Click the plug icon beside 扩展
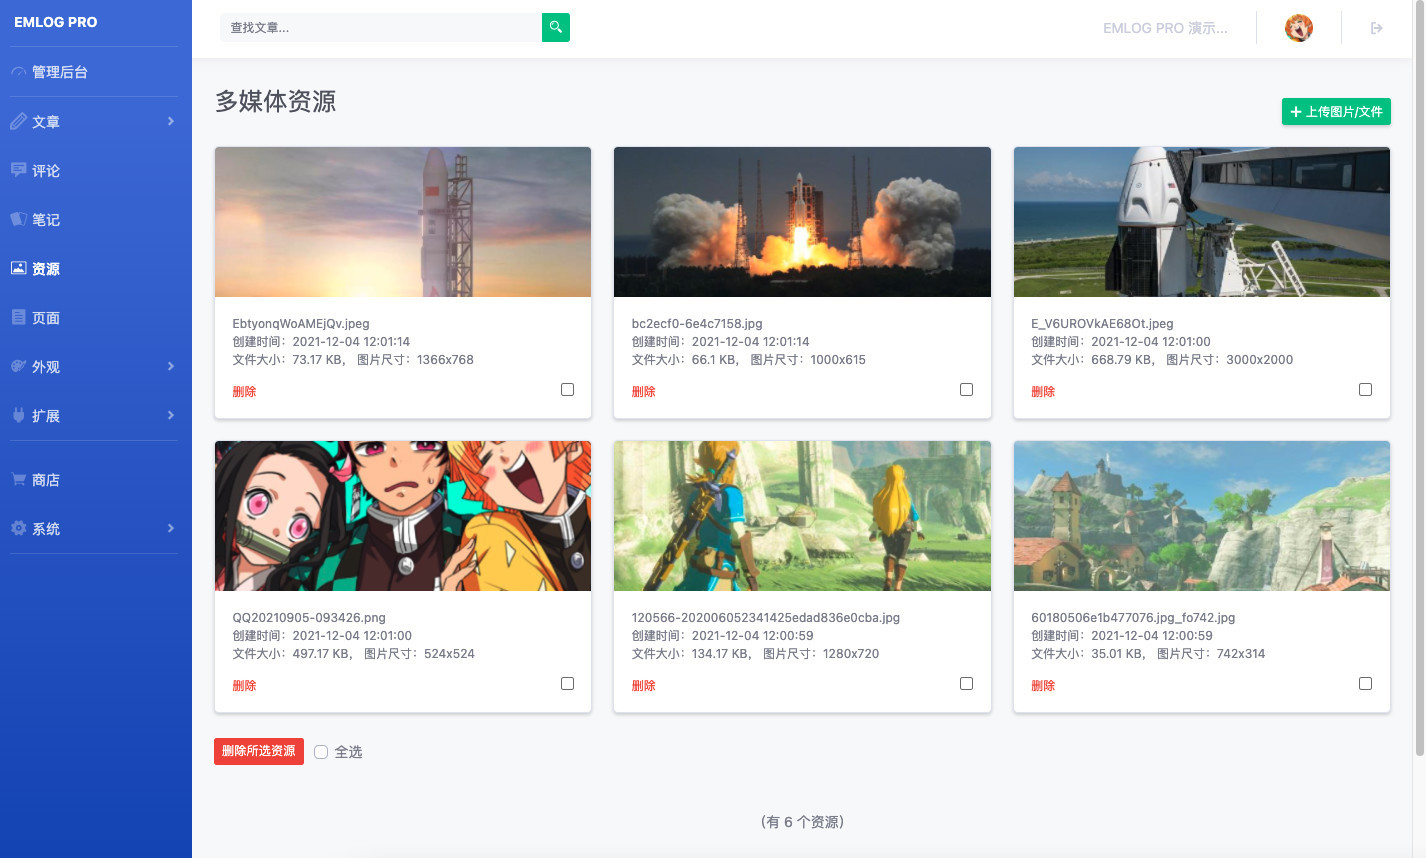The width and height of the screenshot is (1426, 858). pyautogui.click(x=18, y=415)
